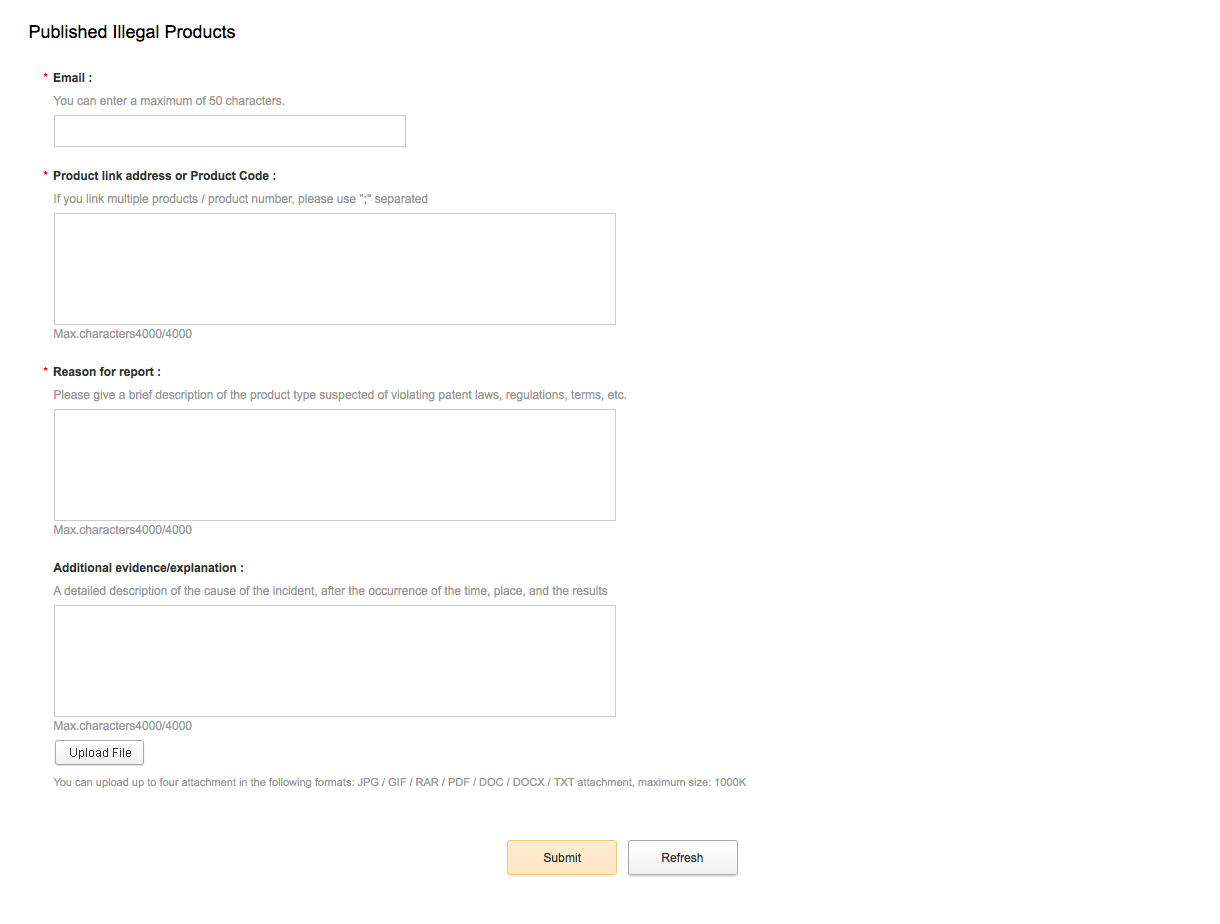Click the red required asterisk beside Email

coord(45,78)
